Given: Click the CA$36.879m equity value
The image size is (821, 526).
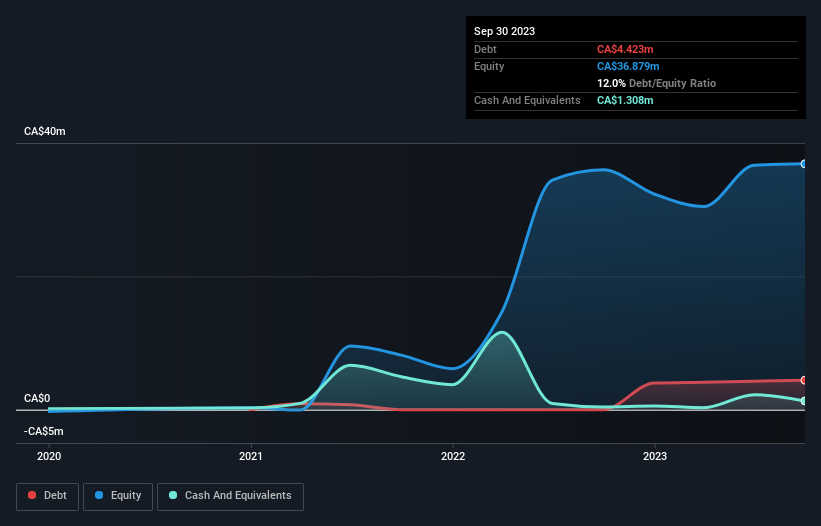Looking at the screenshot, I should [628, 66].
